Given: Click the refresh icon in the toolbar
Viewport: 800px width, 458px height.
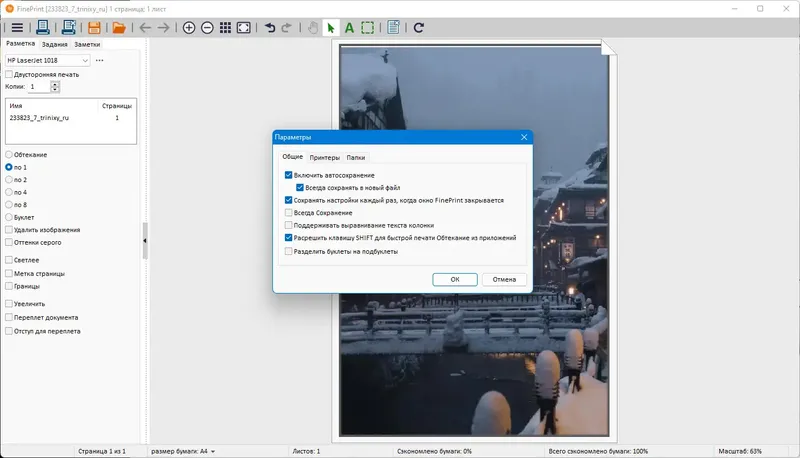Looking at the screenshot, I should (419, 28).
